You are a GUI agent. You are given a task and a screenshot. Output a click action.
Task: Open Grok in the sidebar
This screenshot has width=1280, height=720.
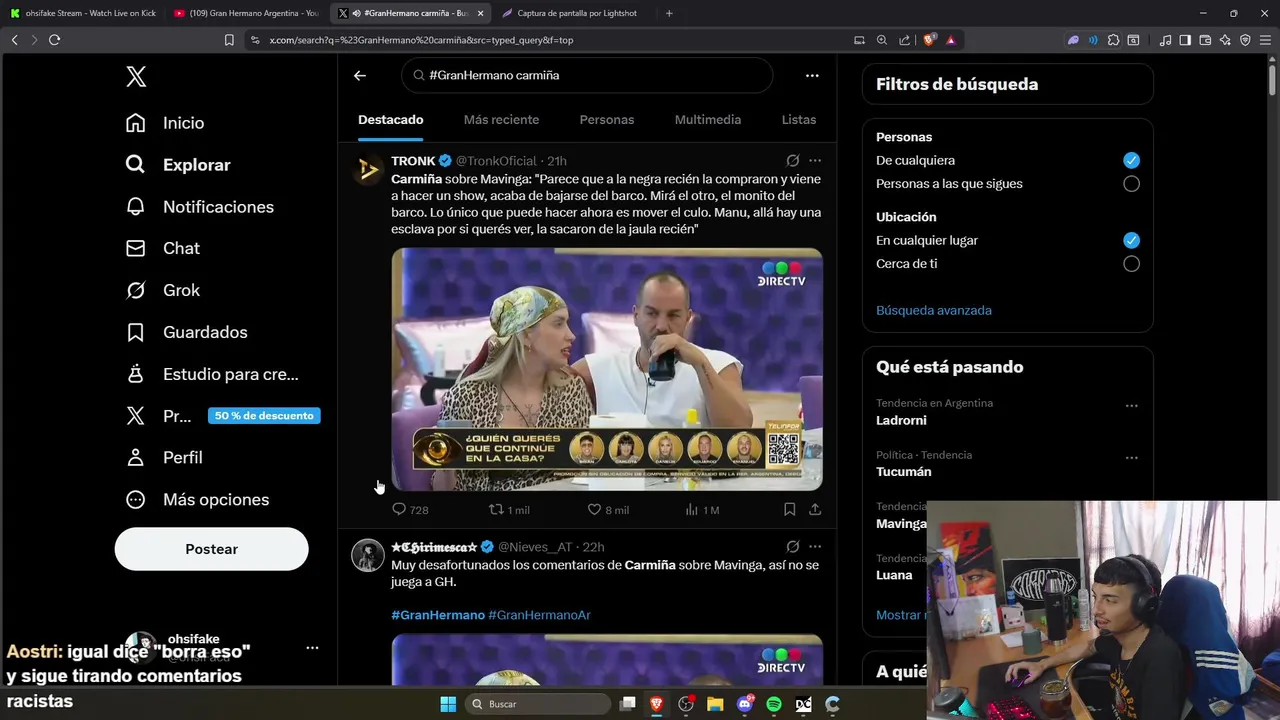163,290
